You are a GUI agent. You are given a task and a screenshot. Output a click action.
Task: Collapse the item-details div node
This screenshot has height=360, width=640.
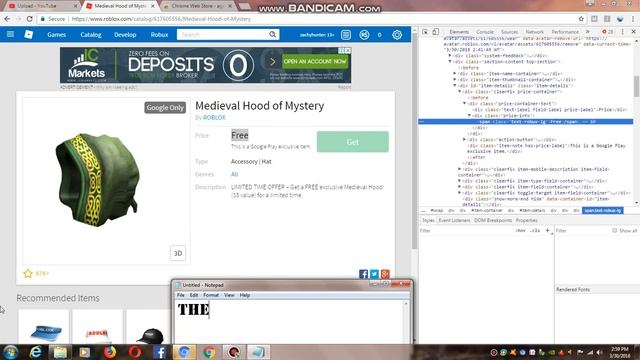tap(455, 86)
